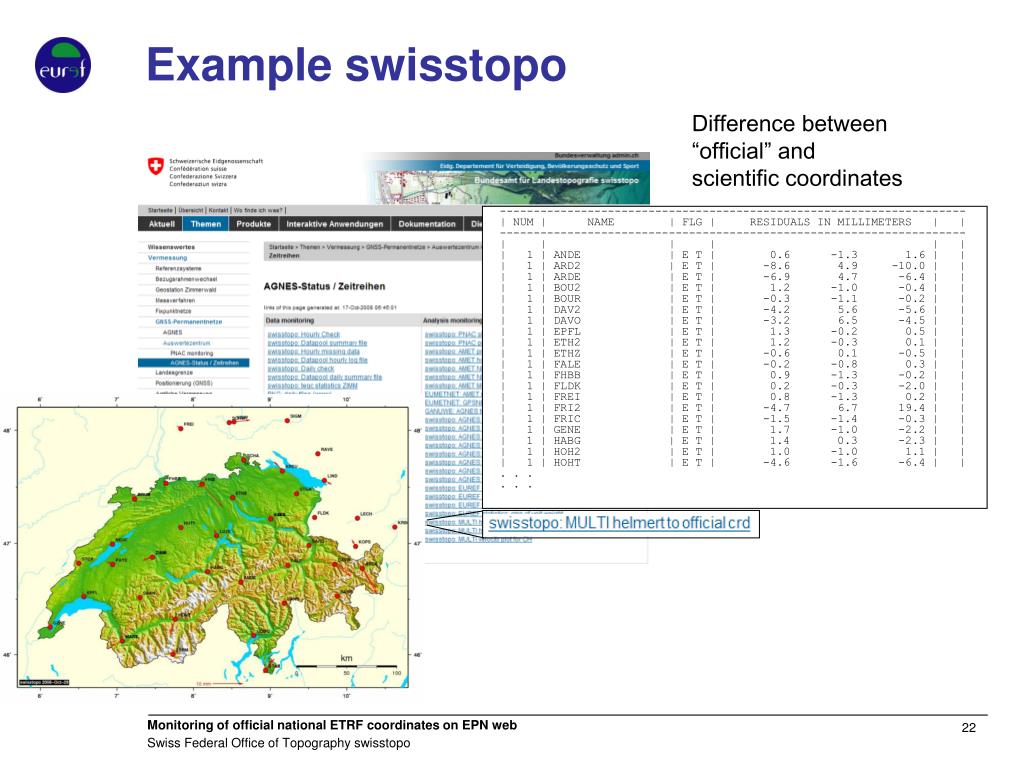
Task: Select Wissenswertes in the sidebar
Action: tap(171, 247)
